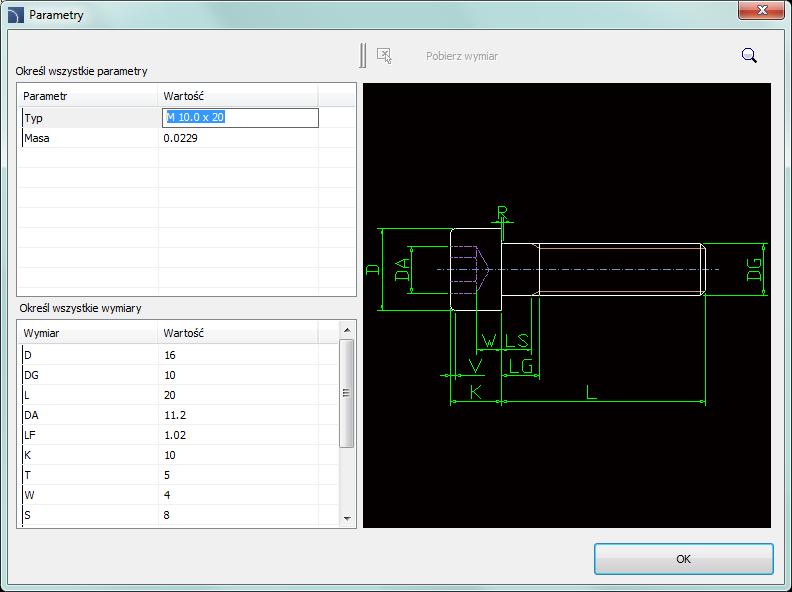This screenshot has width=792, height=592.
Task: Click the pick-dimension cursor icon
Action: [x=384, y=56]
